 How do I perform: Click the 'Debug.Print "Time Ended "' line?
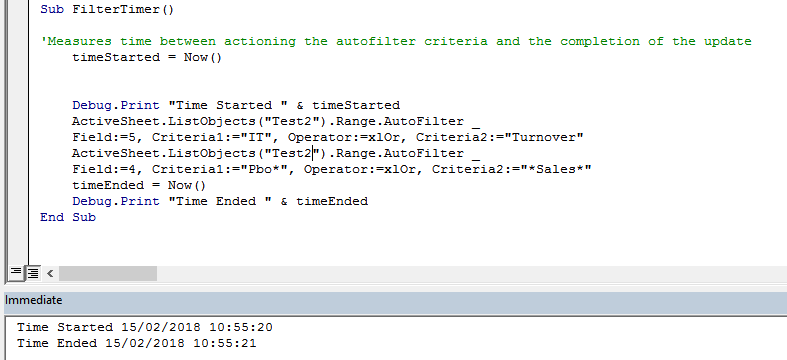tap(220, 201)
